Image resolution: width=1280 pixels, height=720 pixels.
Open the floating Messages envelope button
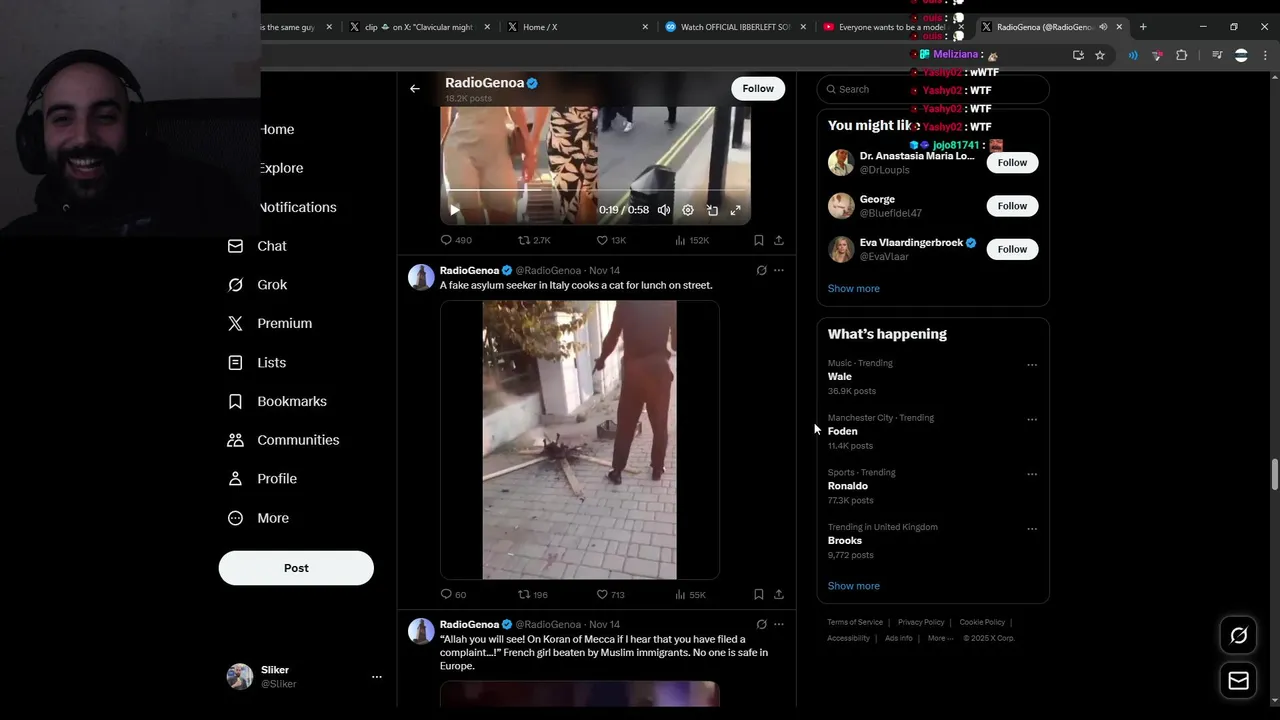[1238, 681]
